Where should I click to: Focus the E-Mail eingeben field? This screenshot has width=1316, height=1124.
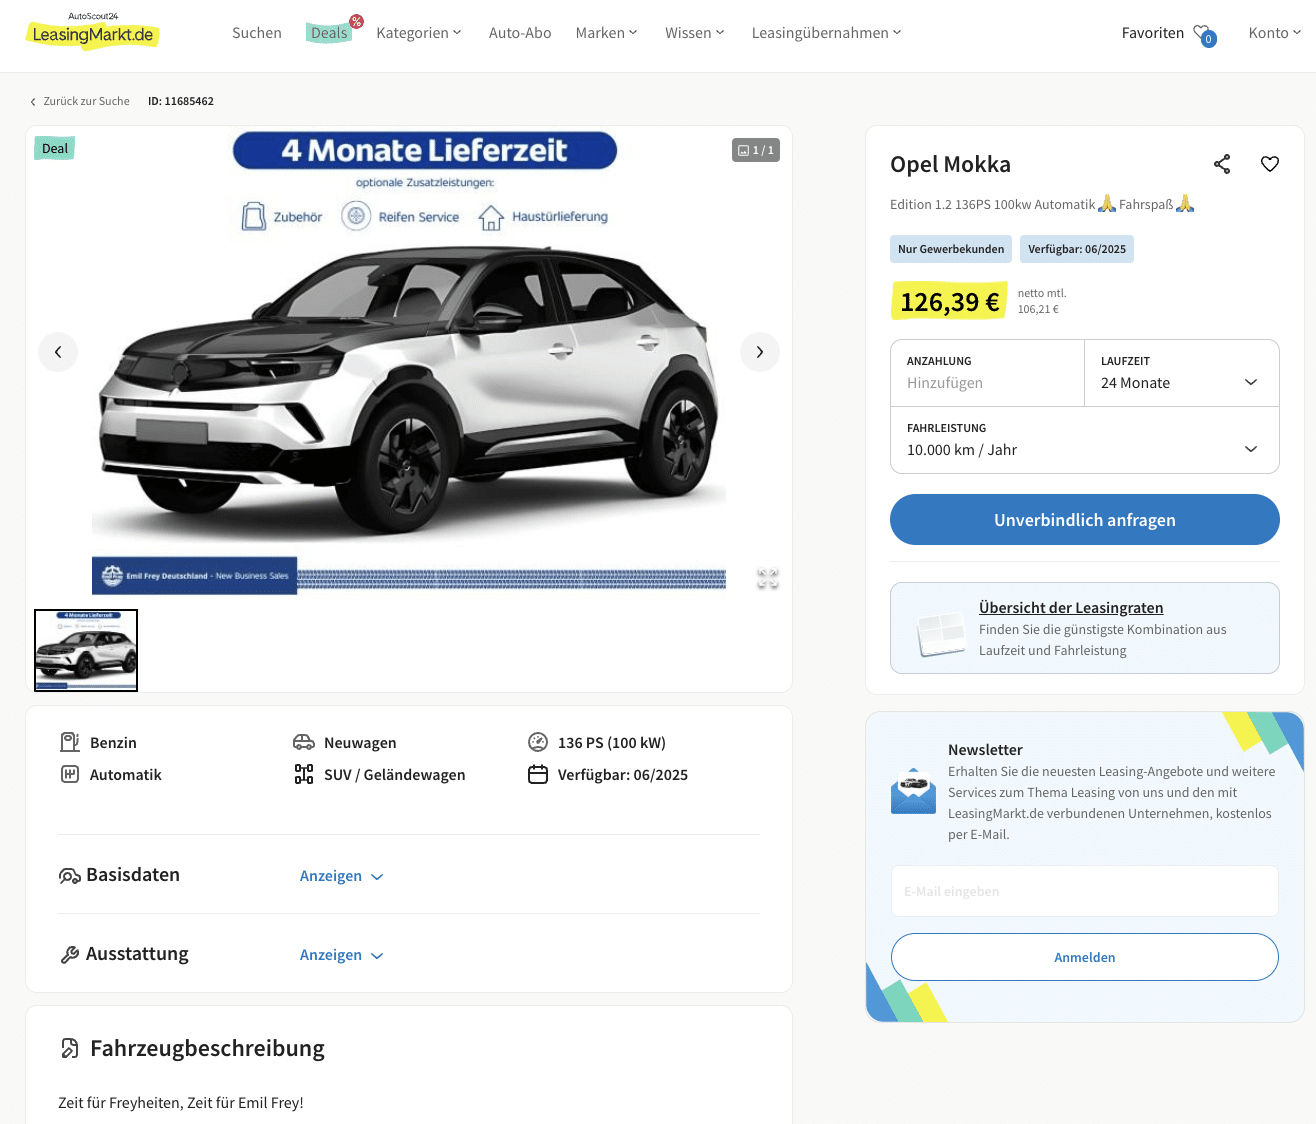1085,891
